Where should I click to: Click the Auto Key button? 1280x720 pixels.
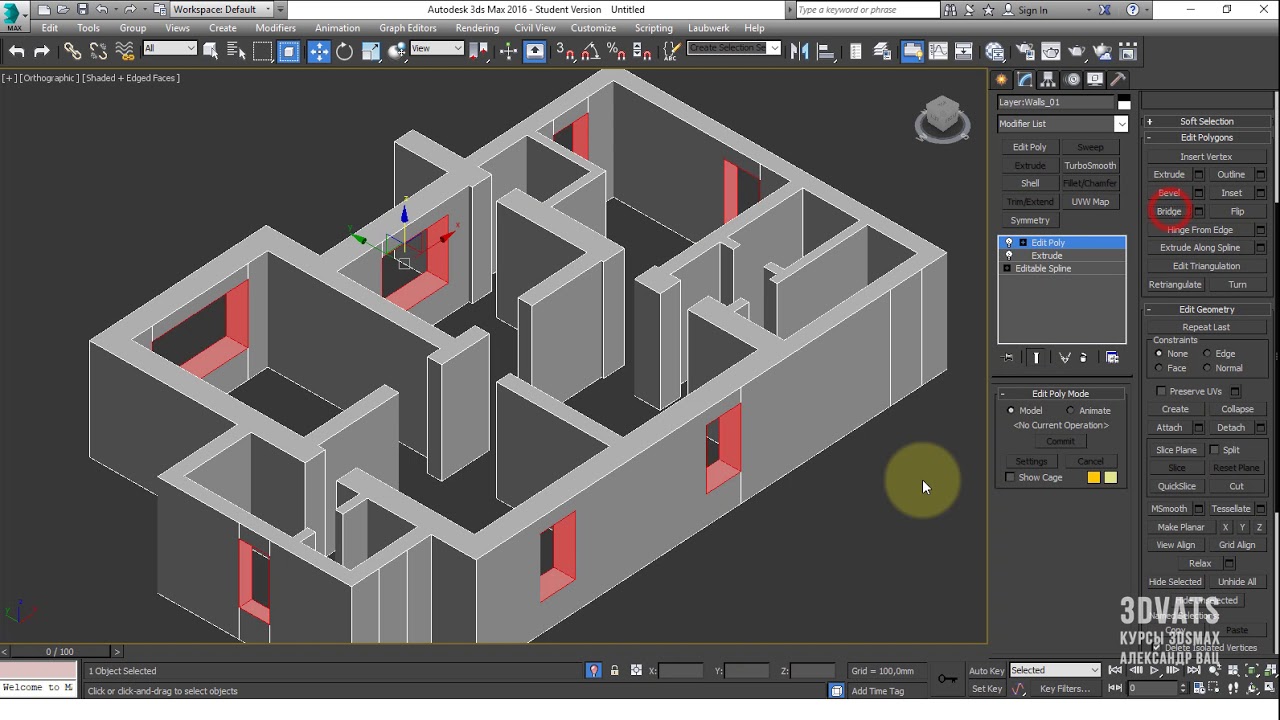[986, 670]
